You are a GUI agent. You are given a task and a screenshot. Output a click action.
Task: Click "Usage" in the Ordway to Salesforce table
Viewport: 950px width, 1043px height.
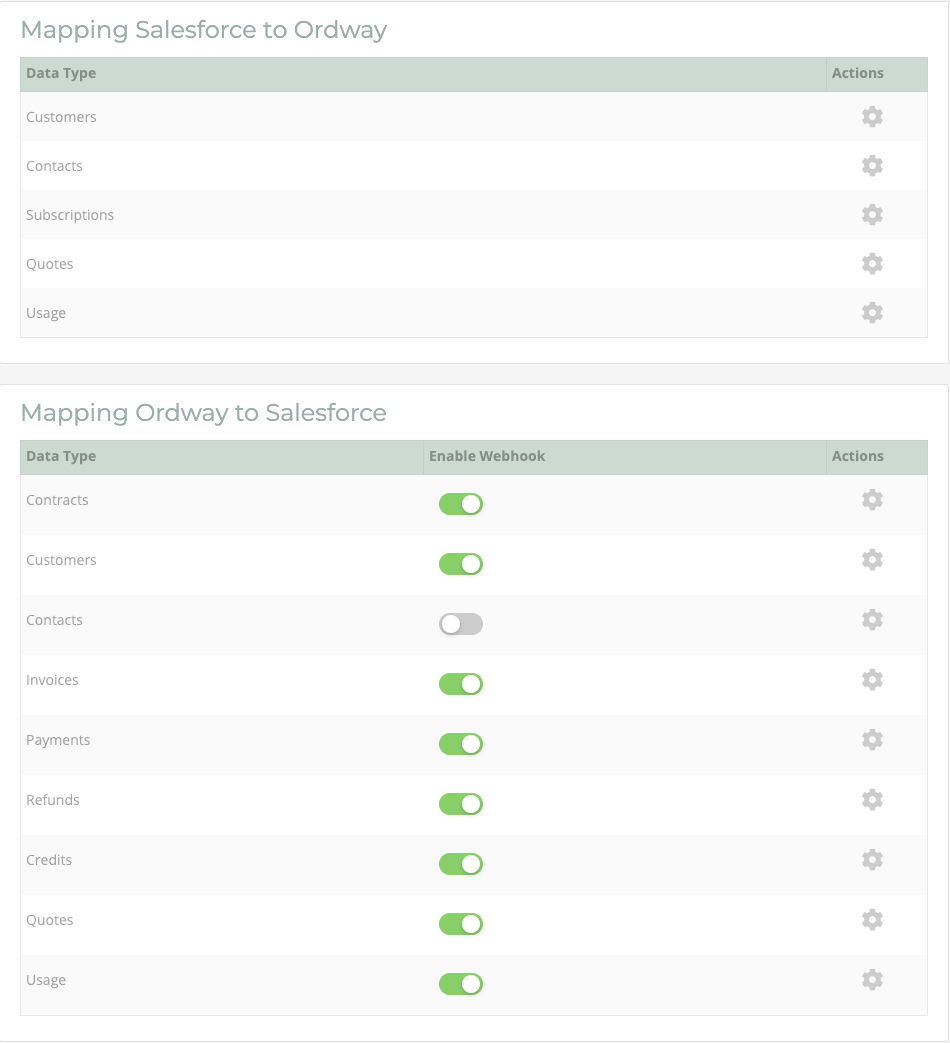point(46,980)
